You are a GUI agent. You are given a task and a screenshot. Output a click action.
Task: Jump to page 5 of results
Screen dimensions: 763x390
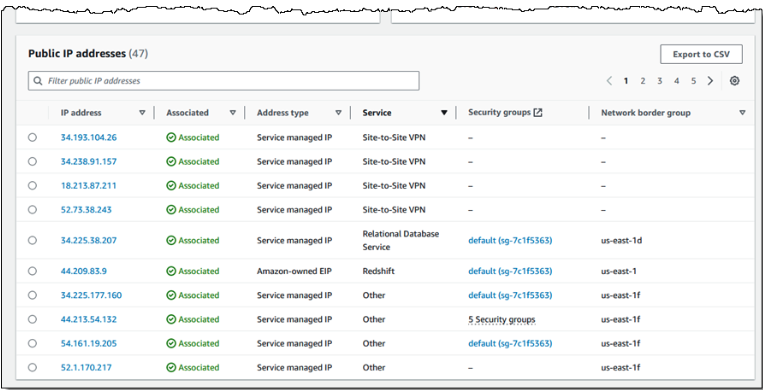pyautogui.click(x=693, y=81)
